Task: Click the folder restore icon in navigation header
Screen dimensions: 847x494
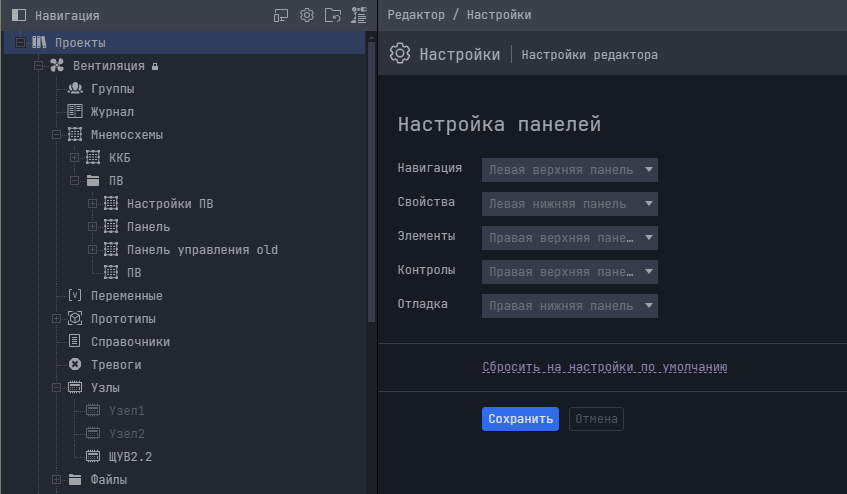Action: (333, 15)
